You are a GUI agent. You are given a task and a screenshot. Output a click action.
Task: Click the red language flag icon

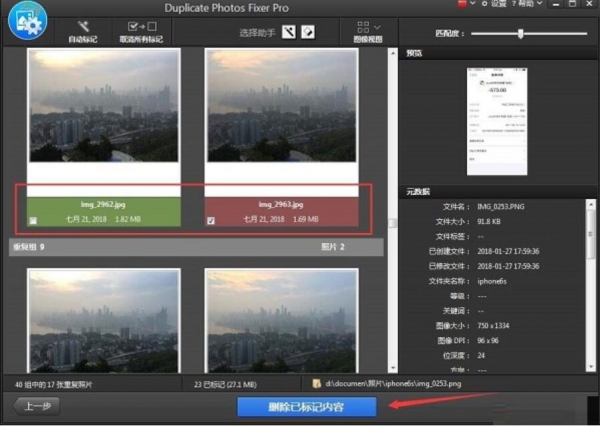coord(462,3)
